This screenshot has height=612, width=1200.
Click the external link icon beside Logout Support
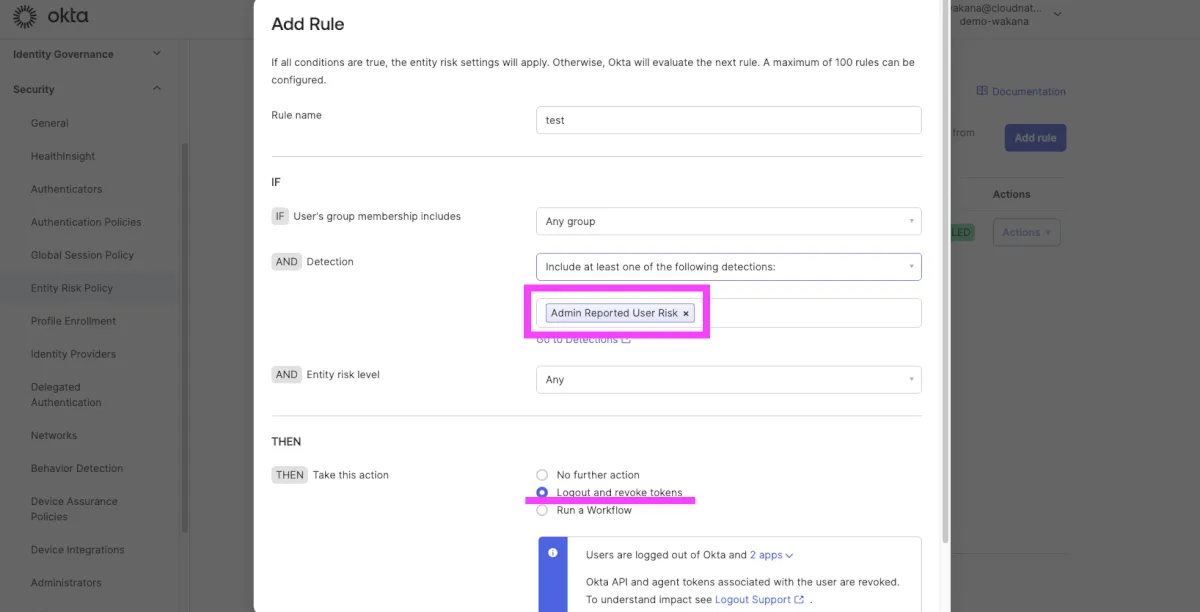(799, 600)
